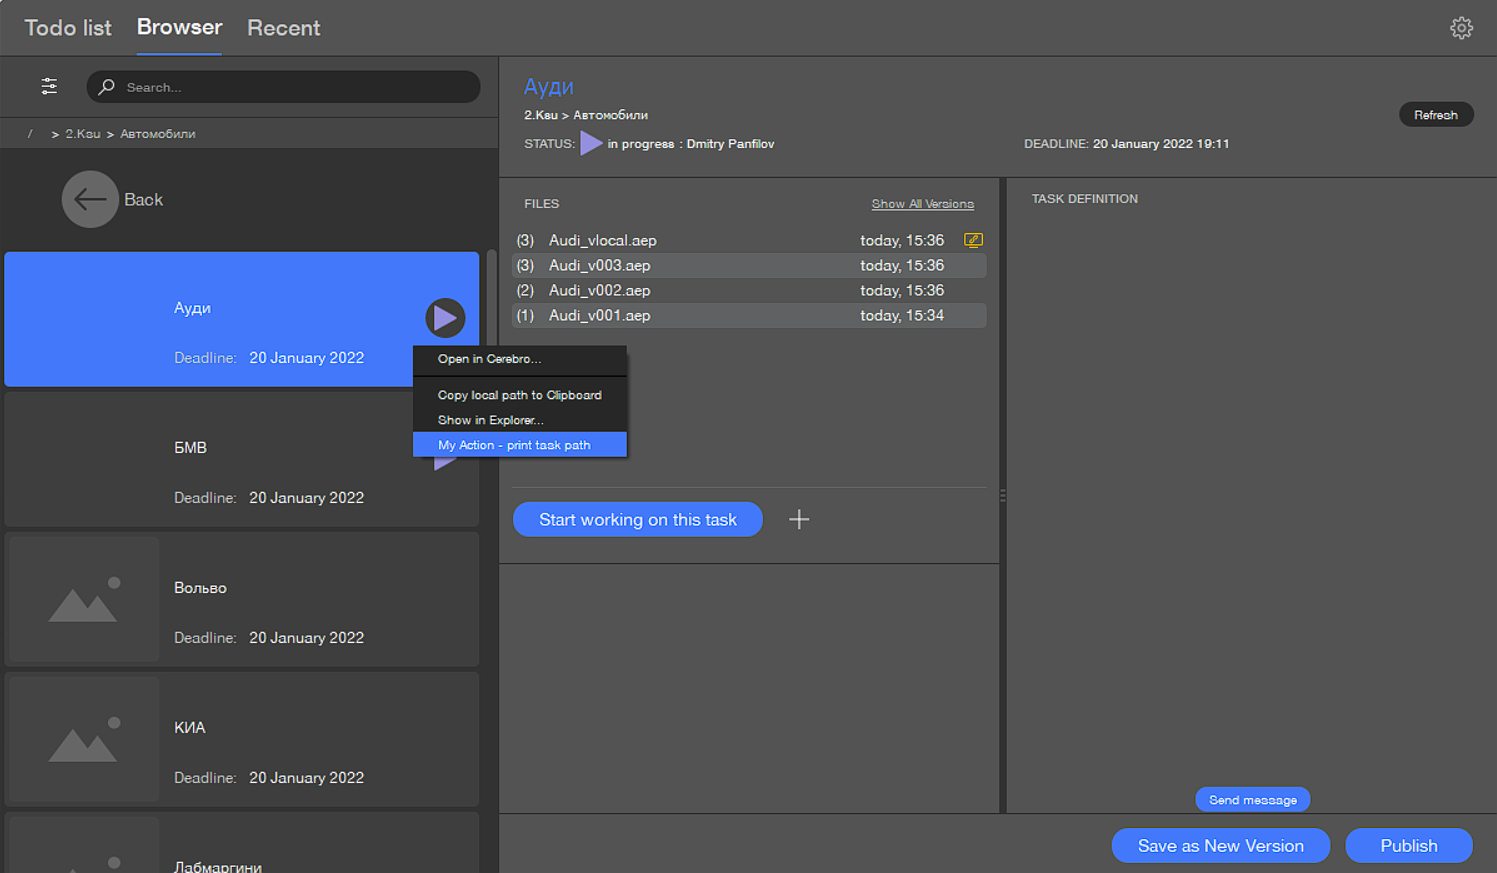Screen dimensions: 1497x873
Task: Open the filter options icon beside search
Action: (49, 87)
